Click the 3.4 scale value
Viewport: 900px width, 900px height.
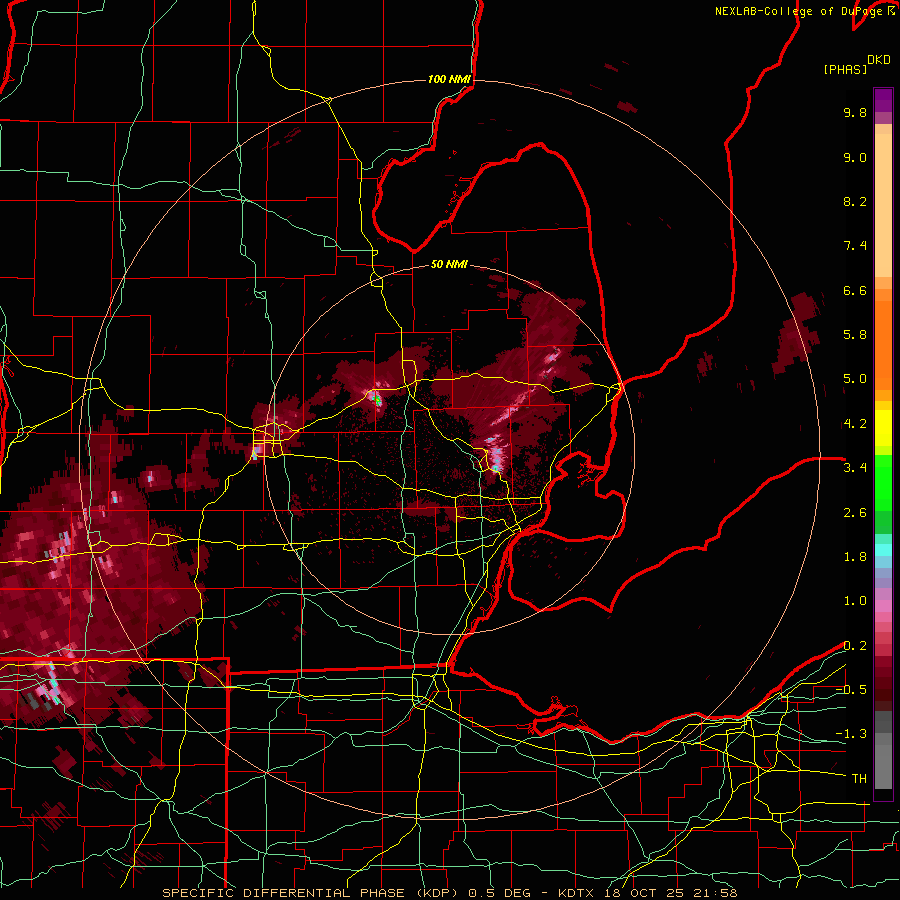[855, 468]
